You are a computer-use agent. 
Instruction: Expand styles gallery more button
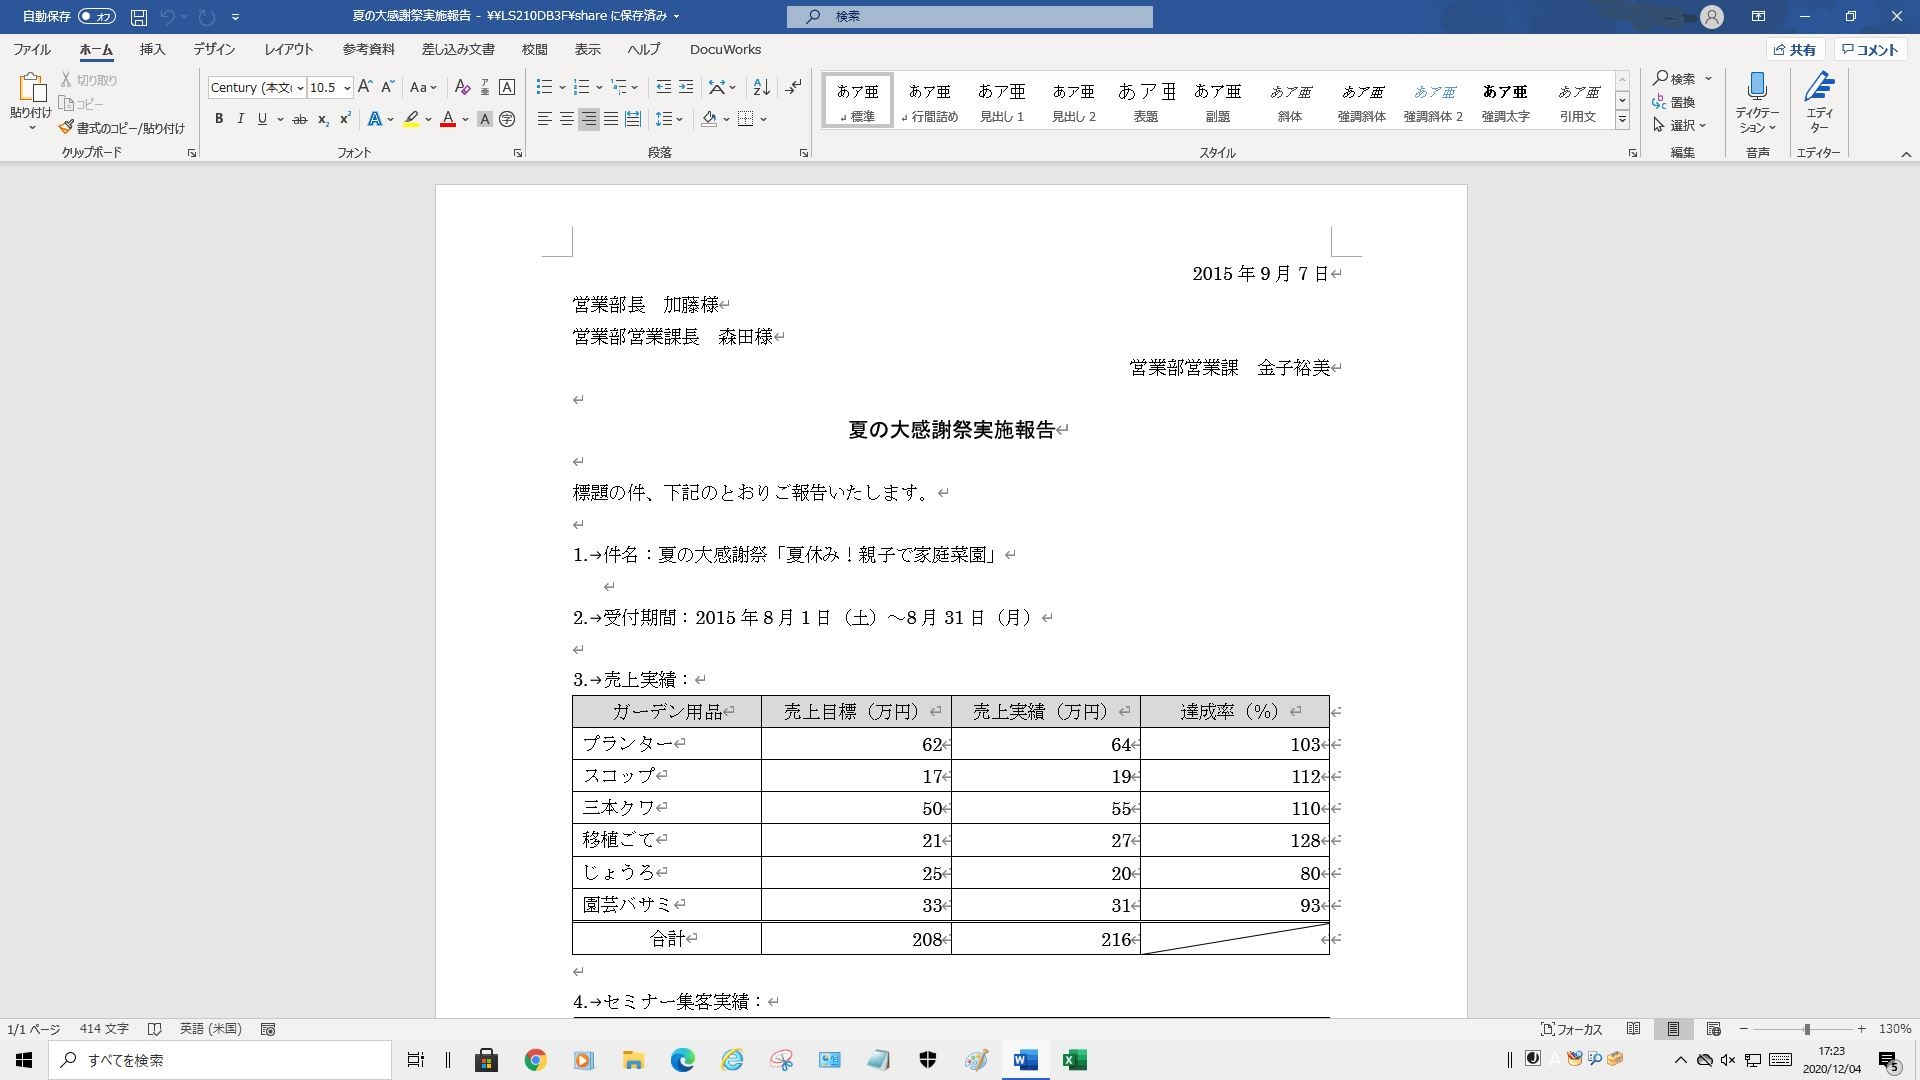point(1623,121)
